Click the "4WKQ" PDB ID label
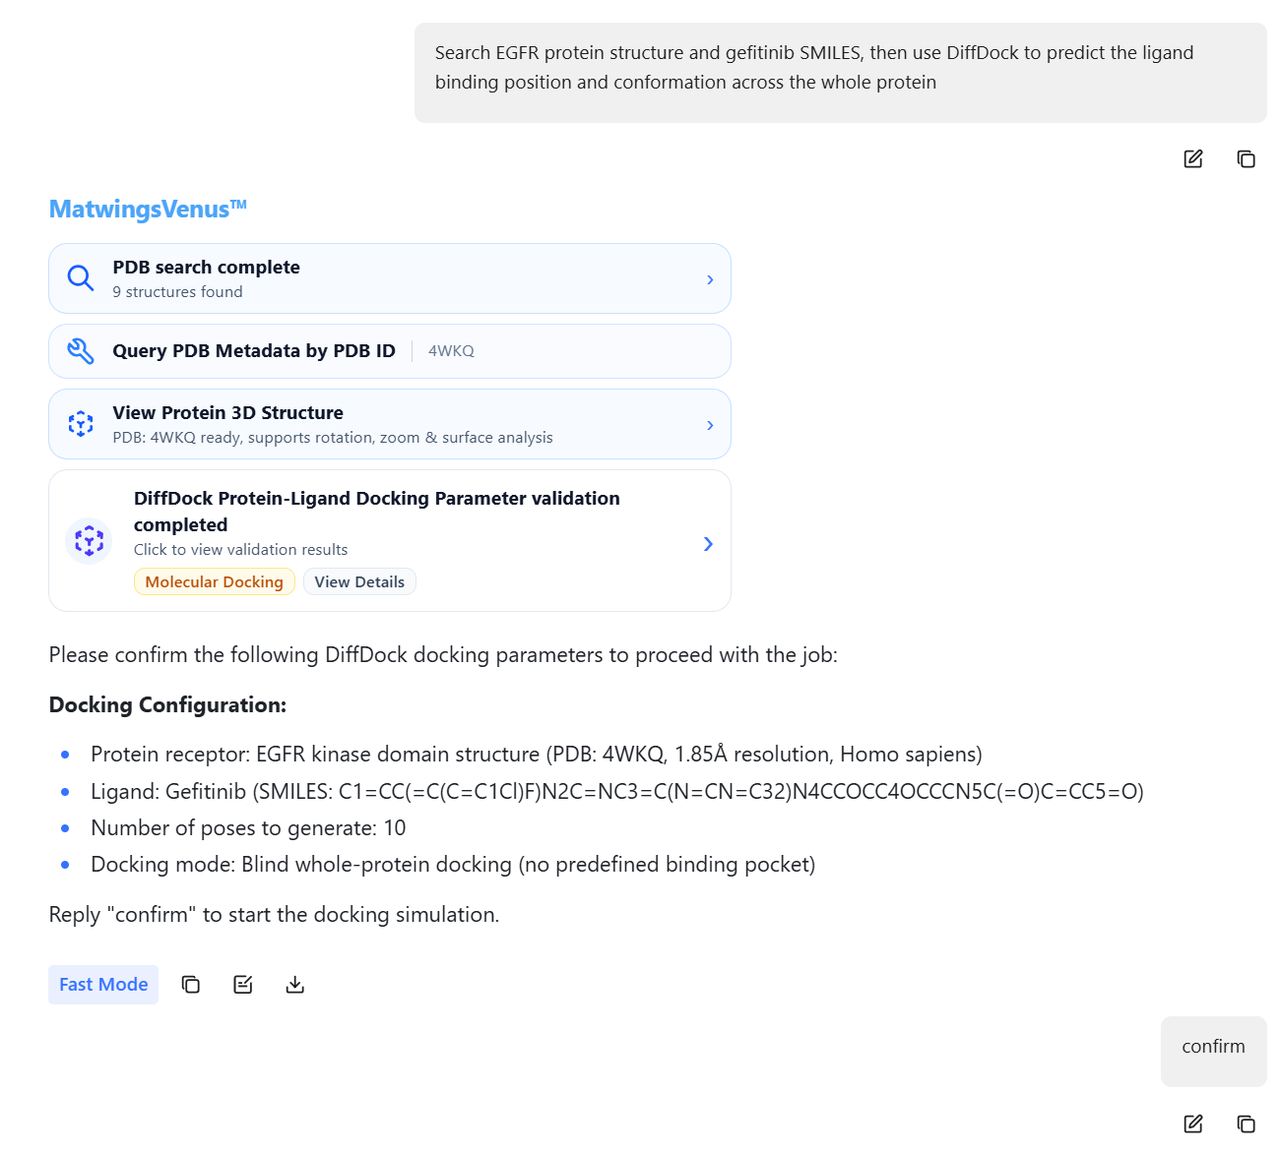Viewport: 1280px width, 1153px height. pos(451,351)
